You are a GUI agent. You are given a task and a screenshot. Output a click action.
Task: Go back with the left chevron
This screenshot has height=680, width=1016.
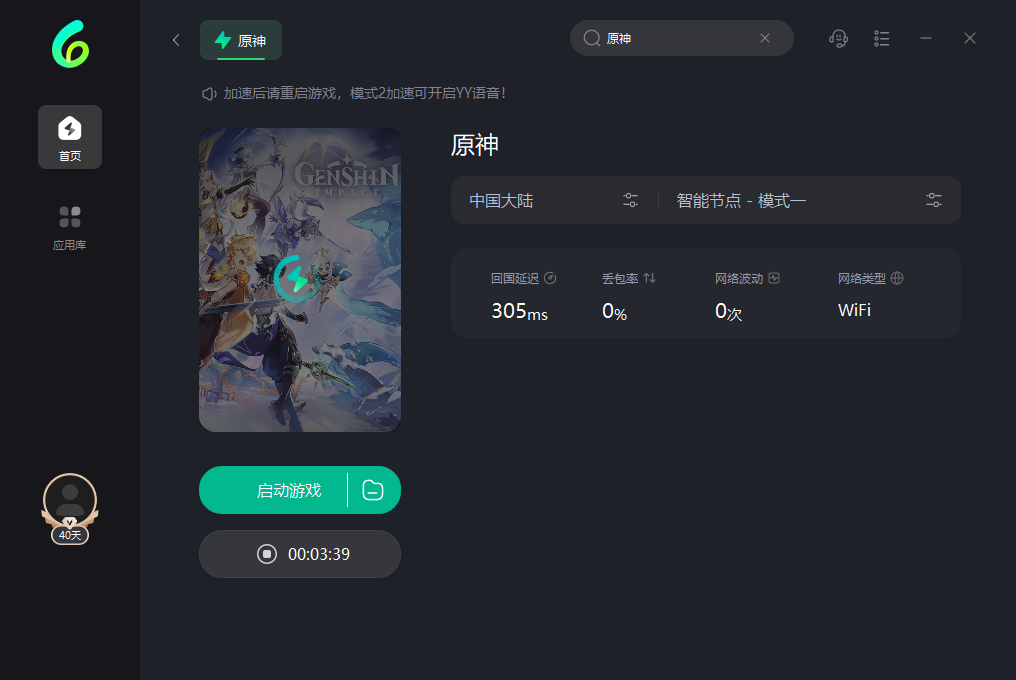click(176, 40)
